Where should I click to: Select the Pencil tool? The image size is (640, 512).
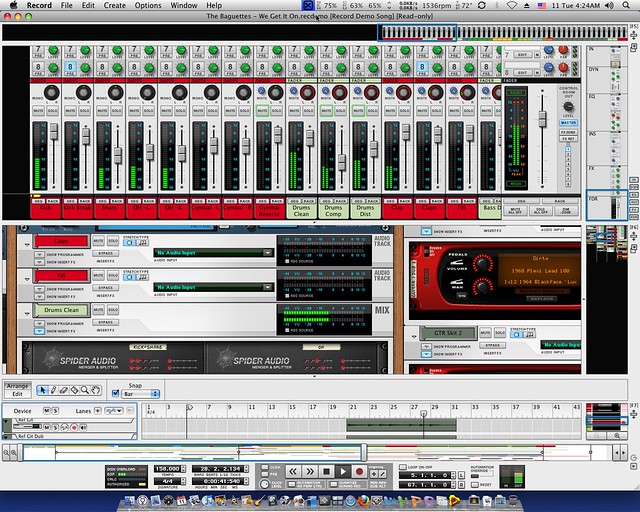(53, 390)
